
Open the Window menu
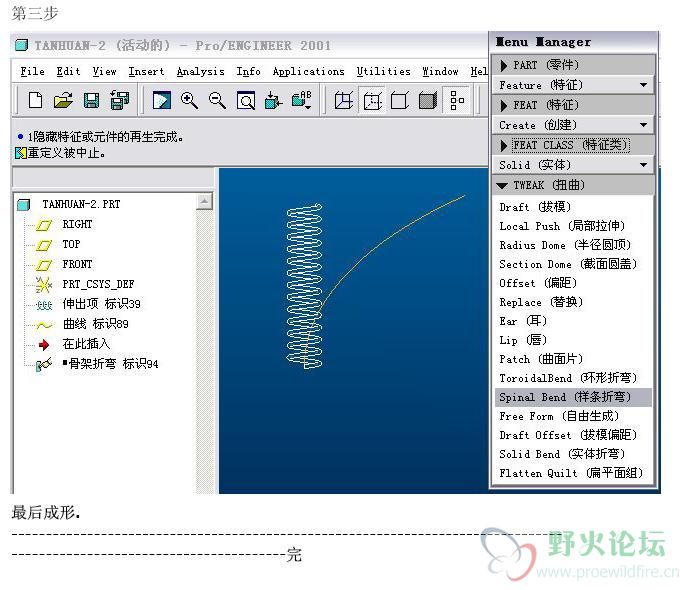click(x=440, y=72)
